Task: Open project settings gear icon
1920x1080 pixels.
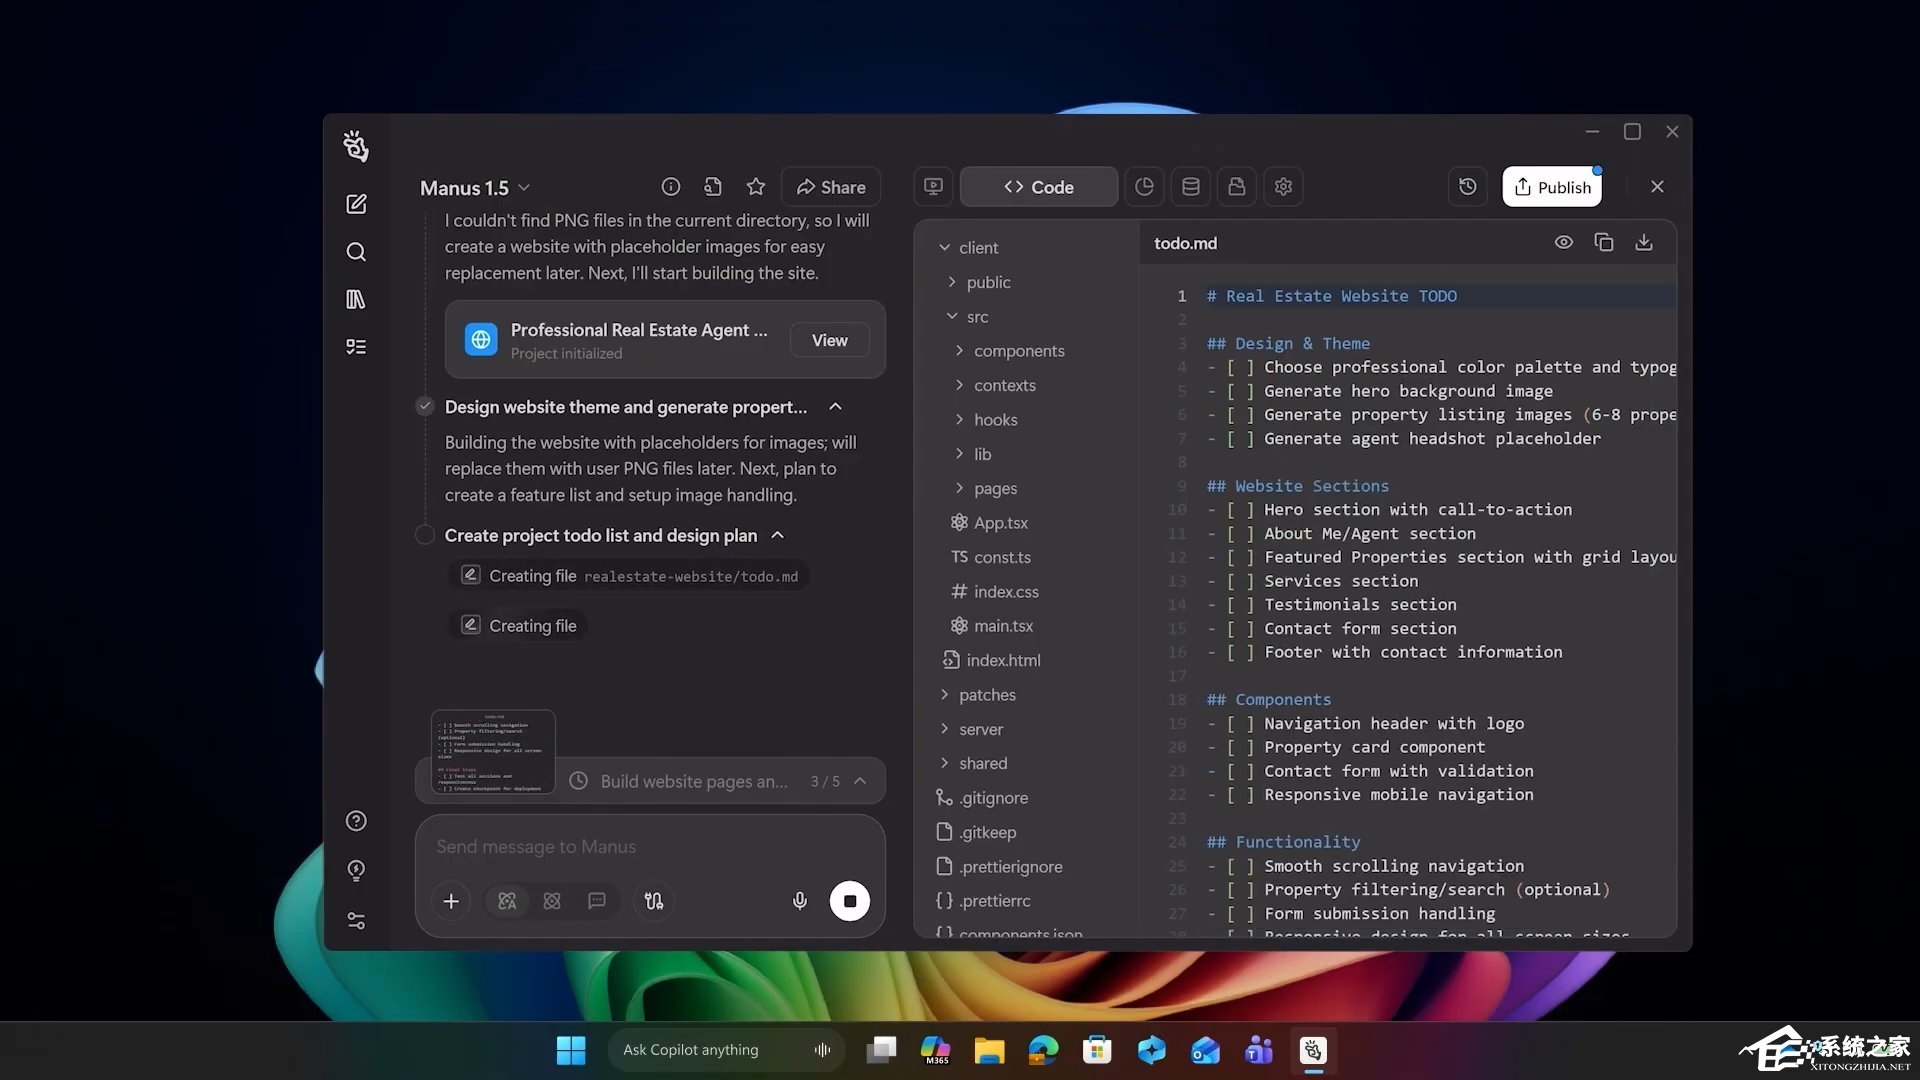Action: 1284,187
